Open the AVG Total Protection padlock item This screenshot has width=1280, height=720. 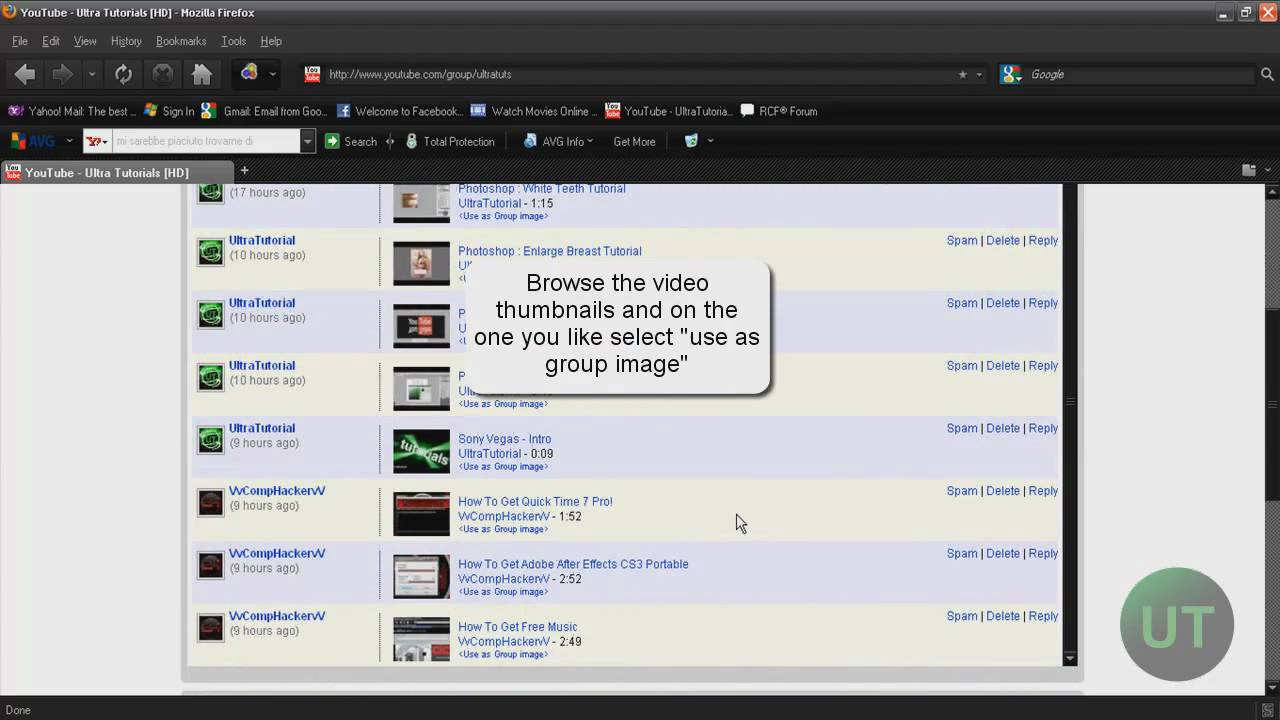tap(449, 141)
